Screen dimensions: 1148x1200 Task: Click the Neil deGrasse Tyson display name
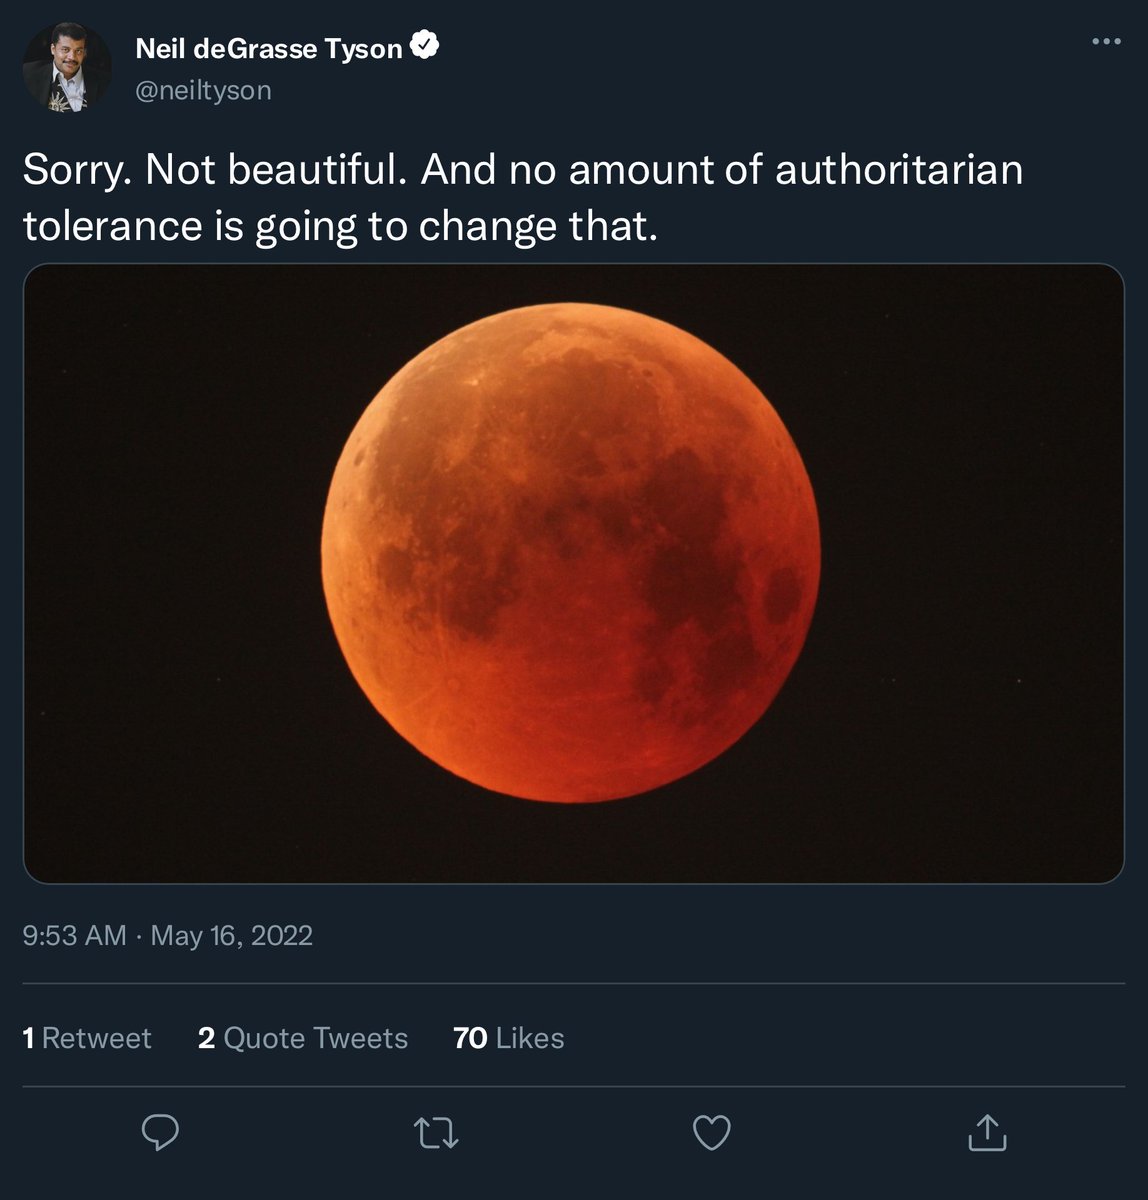click(x=268, y=48)
